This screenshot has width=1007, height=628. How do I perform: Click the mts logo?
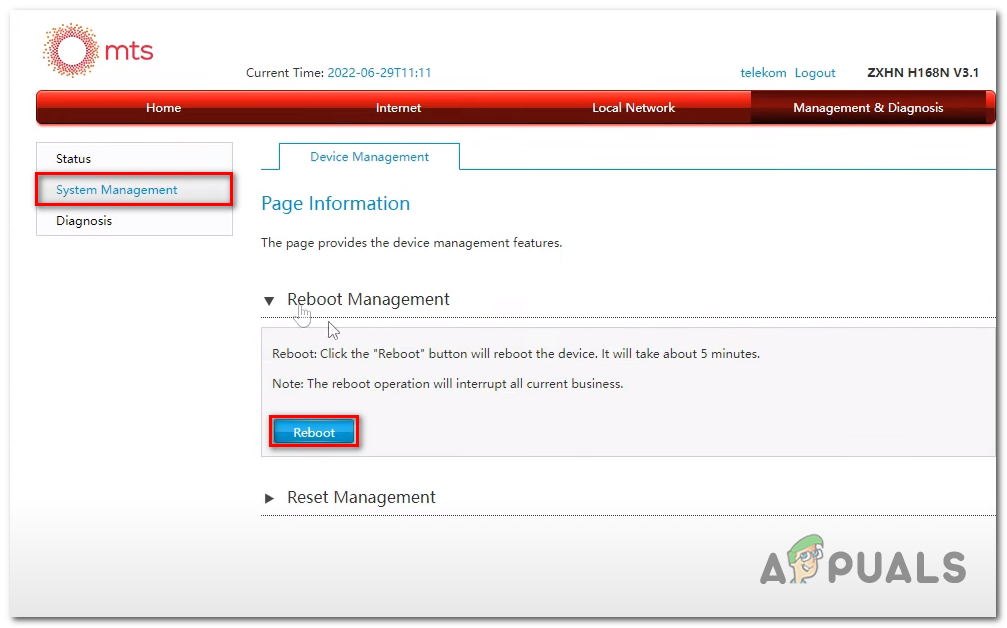click(98, 50)
